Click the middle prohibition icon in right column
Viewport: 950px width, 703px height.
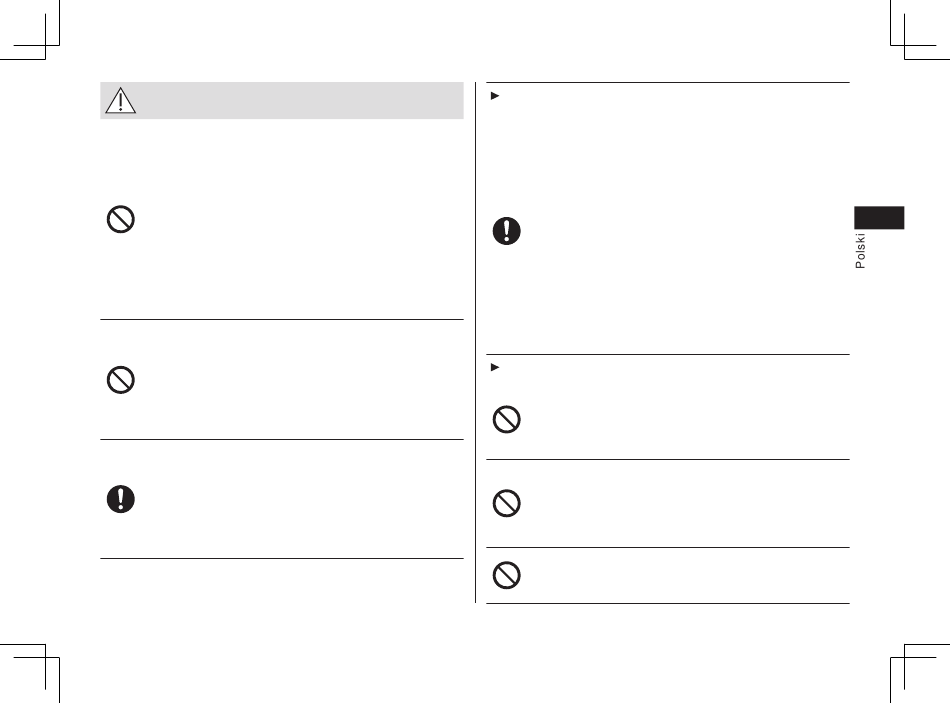tap(507, 503)
